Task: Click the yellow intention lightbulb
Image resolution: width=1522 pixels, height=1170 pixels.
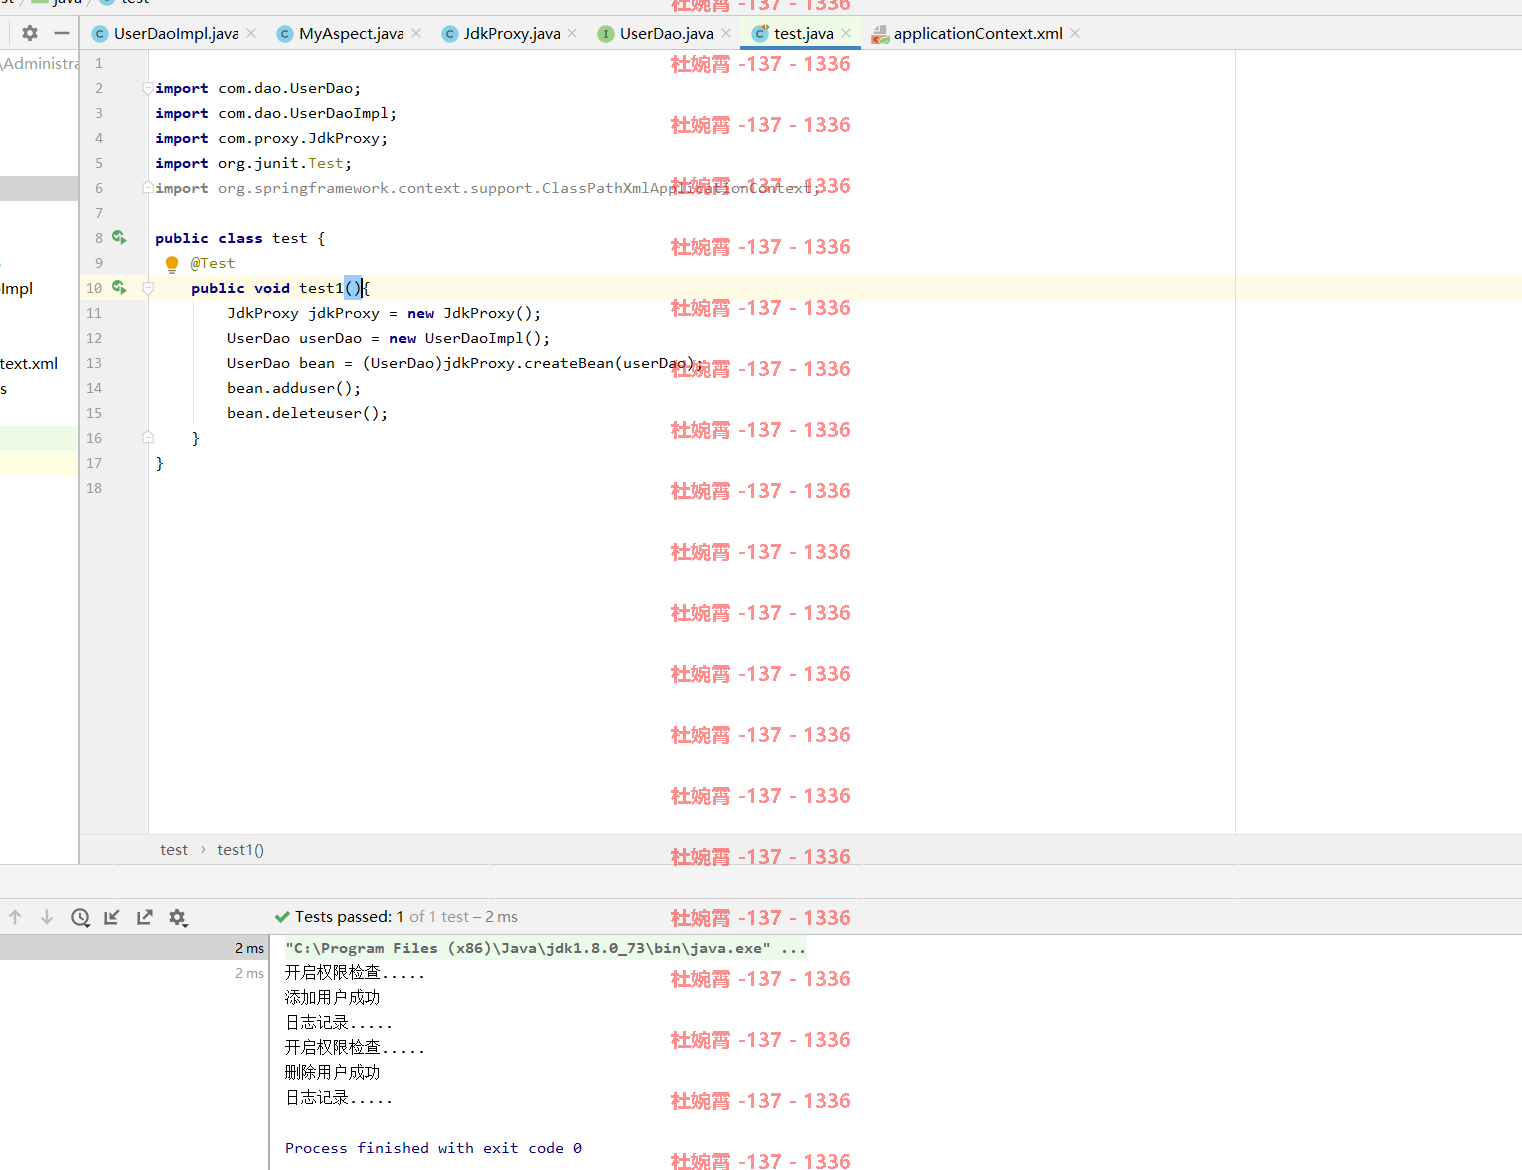Action: pyautogui.click(x=171, y=264)
